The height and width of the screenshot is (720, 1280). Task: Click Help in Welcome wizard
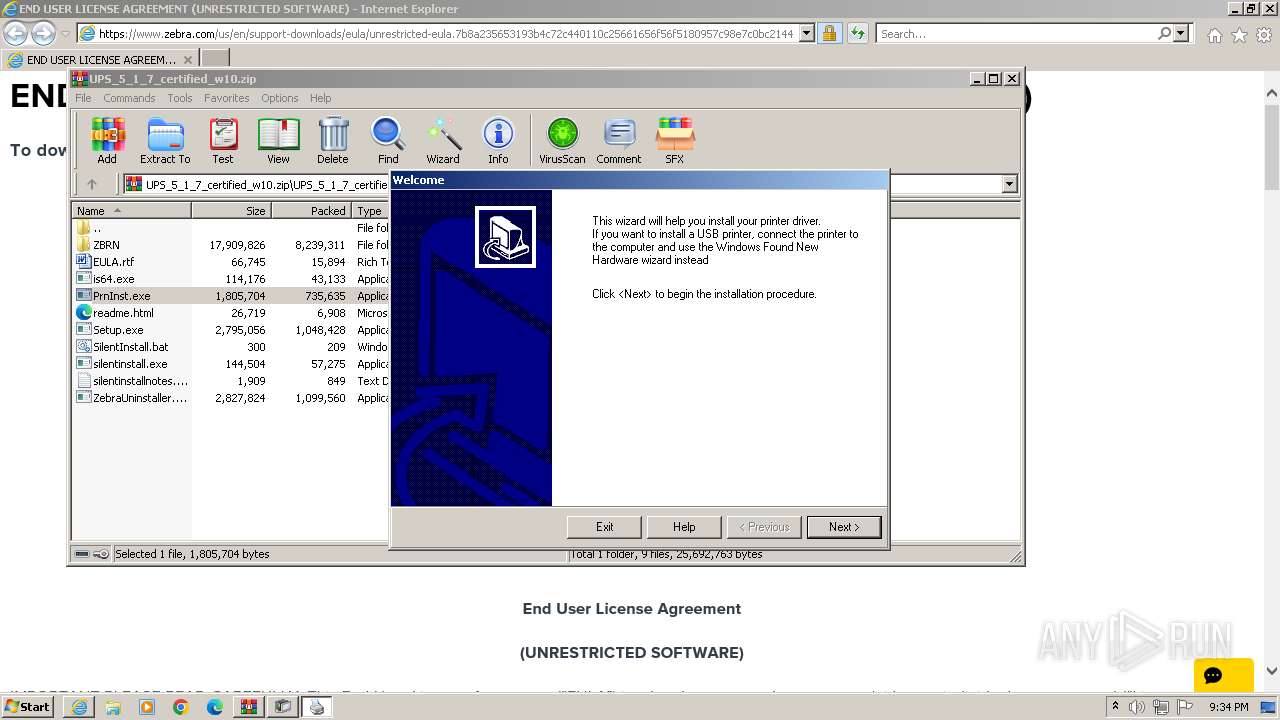684,527
